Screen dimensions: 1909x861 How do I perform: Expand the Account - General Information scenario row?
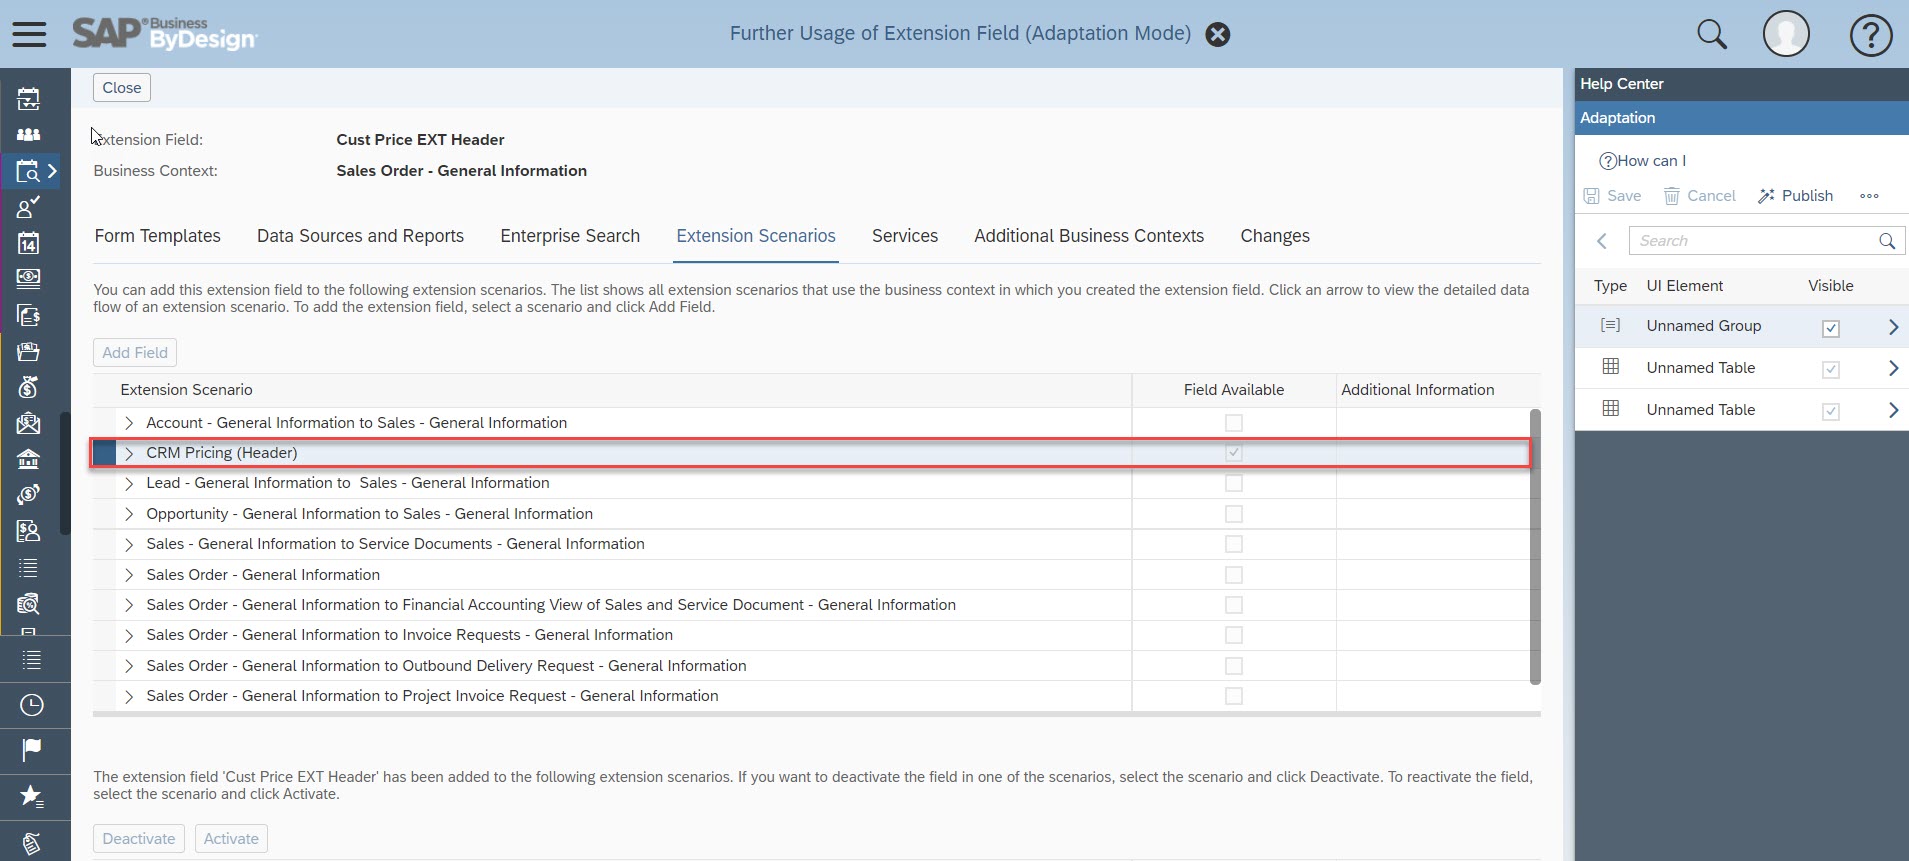[129, 423]
